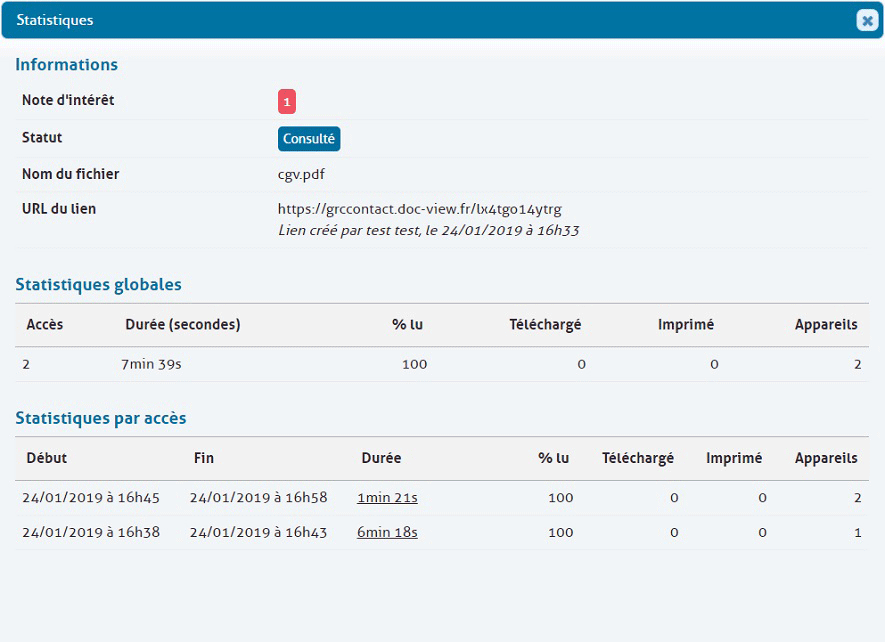This screenshot has width=885, height=642.
Task: Click the 16h58 end time cell
Action: point(258,498)
